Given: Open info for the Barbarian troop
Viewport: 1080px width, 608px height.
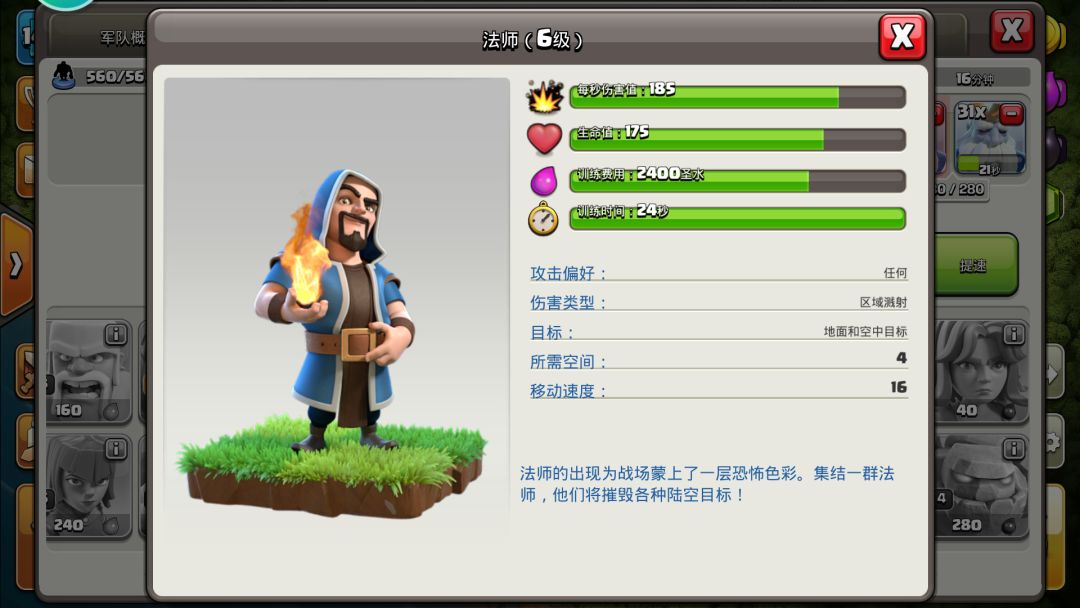Looking at the screenshot, I should (116, 335).
